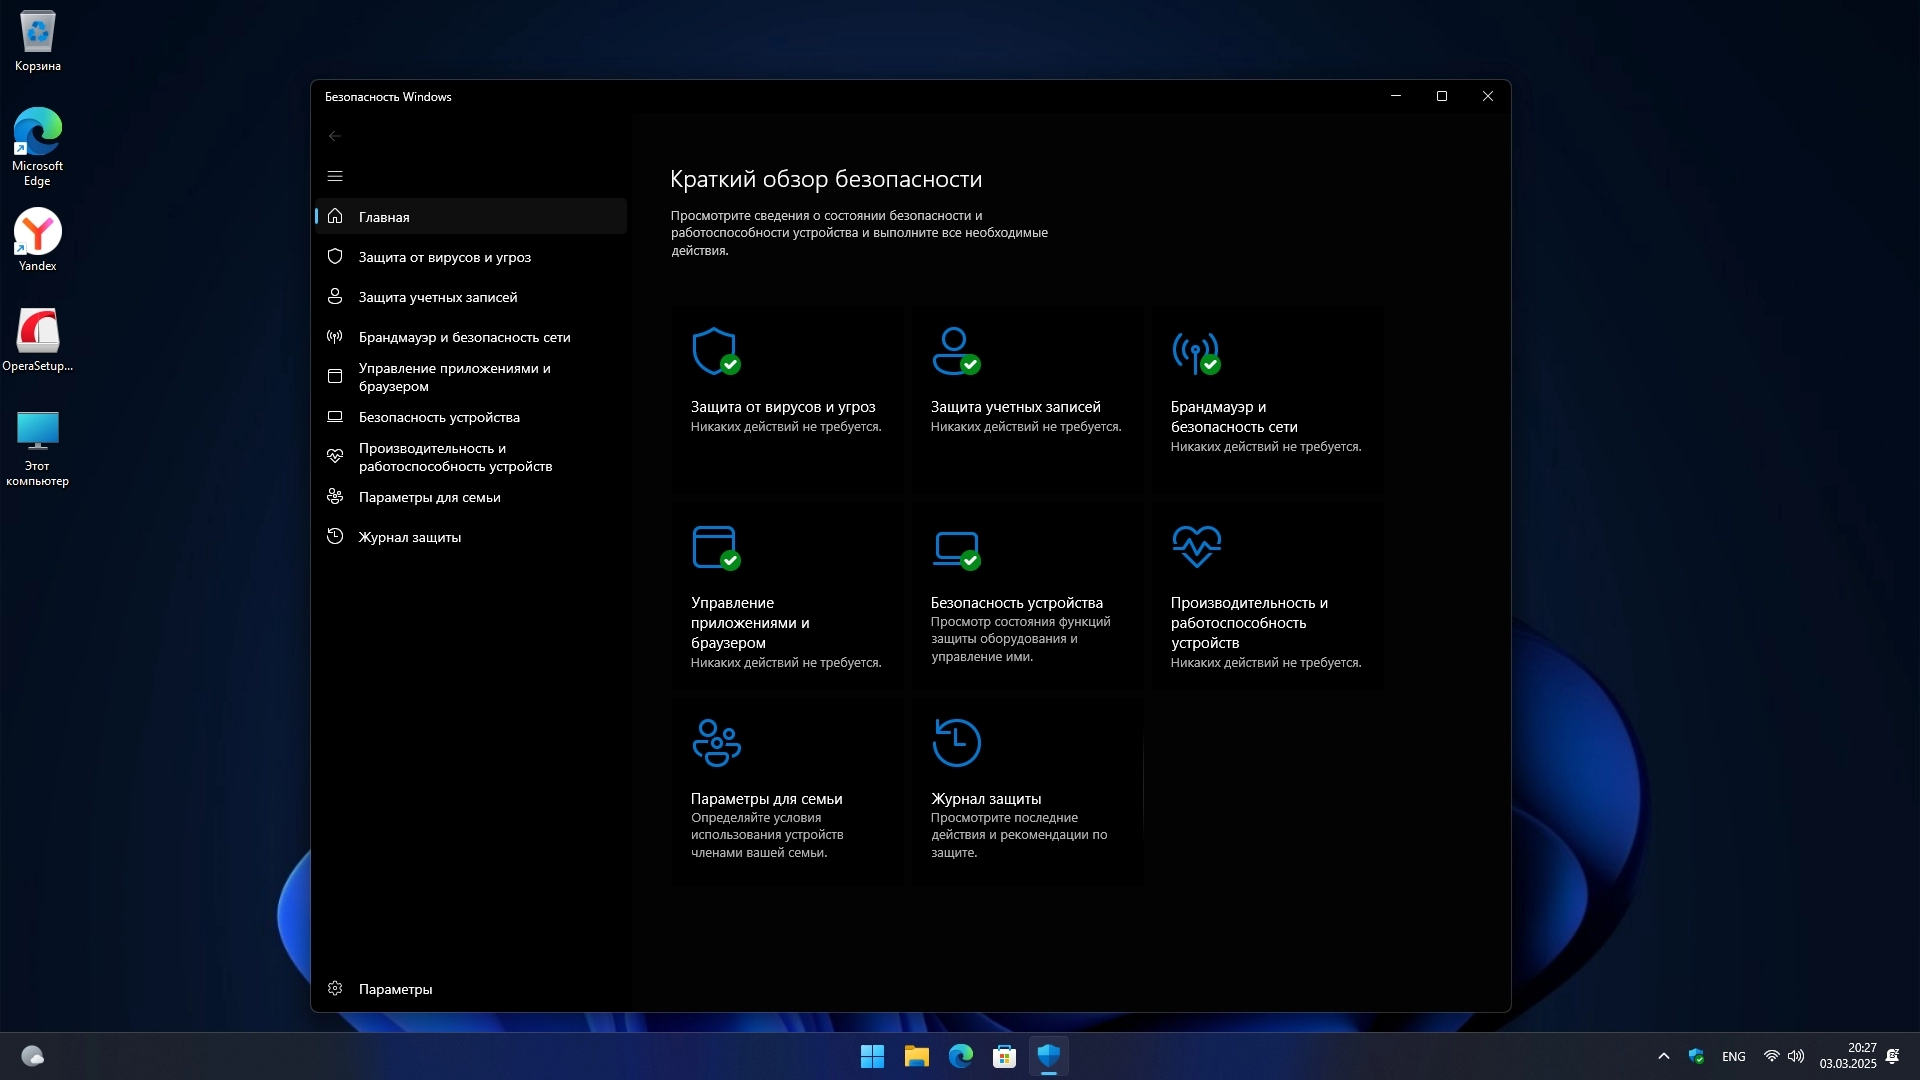1920x1080 pixels.
Task: Click the Windows Start button
Action: (x=872, y=1056)
